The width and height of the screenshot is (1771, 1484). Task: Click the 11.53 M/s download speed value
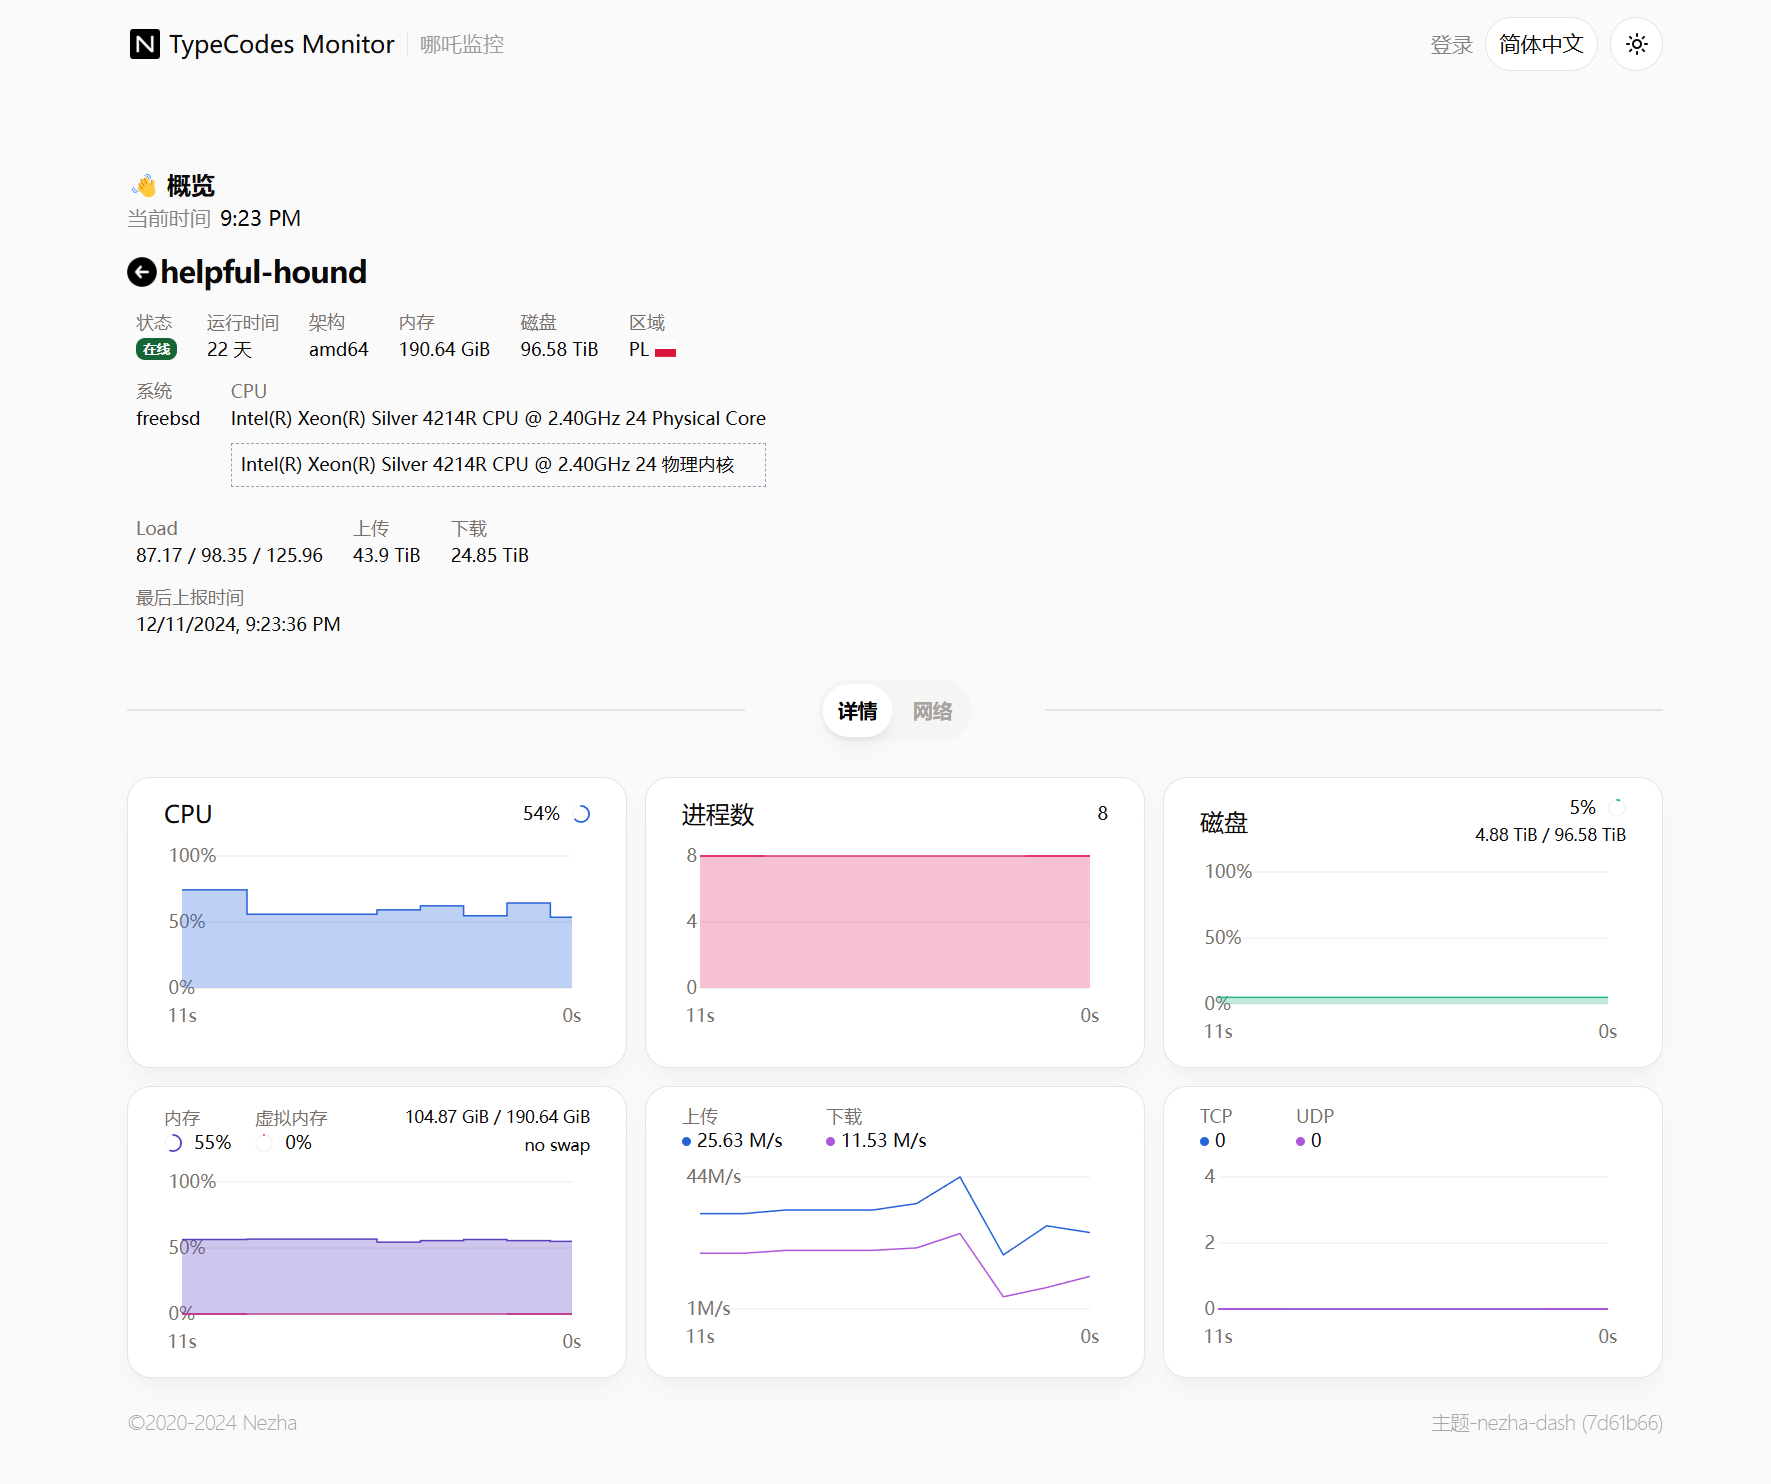coord(883,1141)
